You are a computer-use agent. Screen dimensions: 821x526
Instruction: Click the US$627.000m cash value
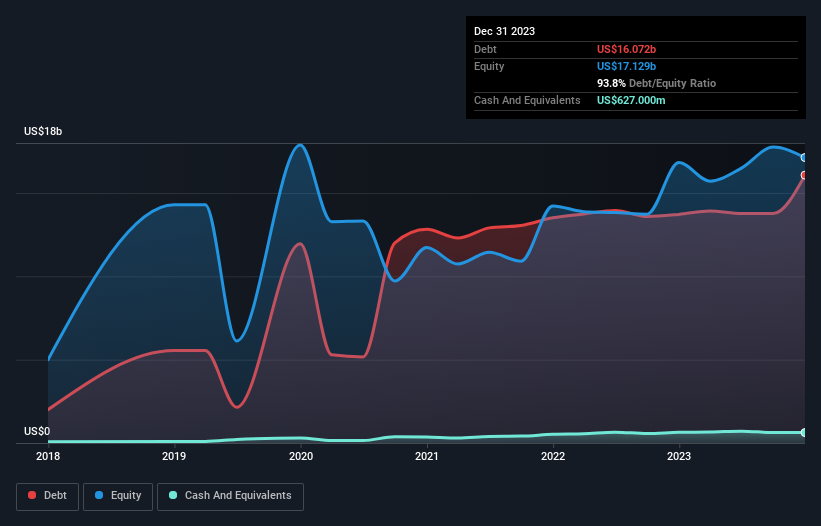click(x=631, y=100)
